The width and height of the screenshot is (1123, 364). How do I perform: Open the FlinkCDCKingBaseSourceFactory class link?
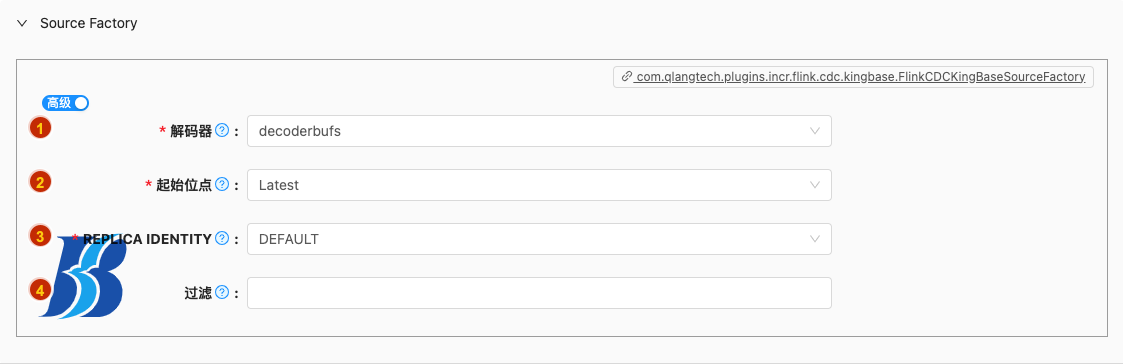[x=854, y=77]
